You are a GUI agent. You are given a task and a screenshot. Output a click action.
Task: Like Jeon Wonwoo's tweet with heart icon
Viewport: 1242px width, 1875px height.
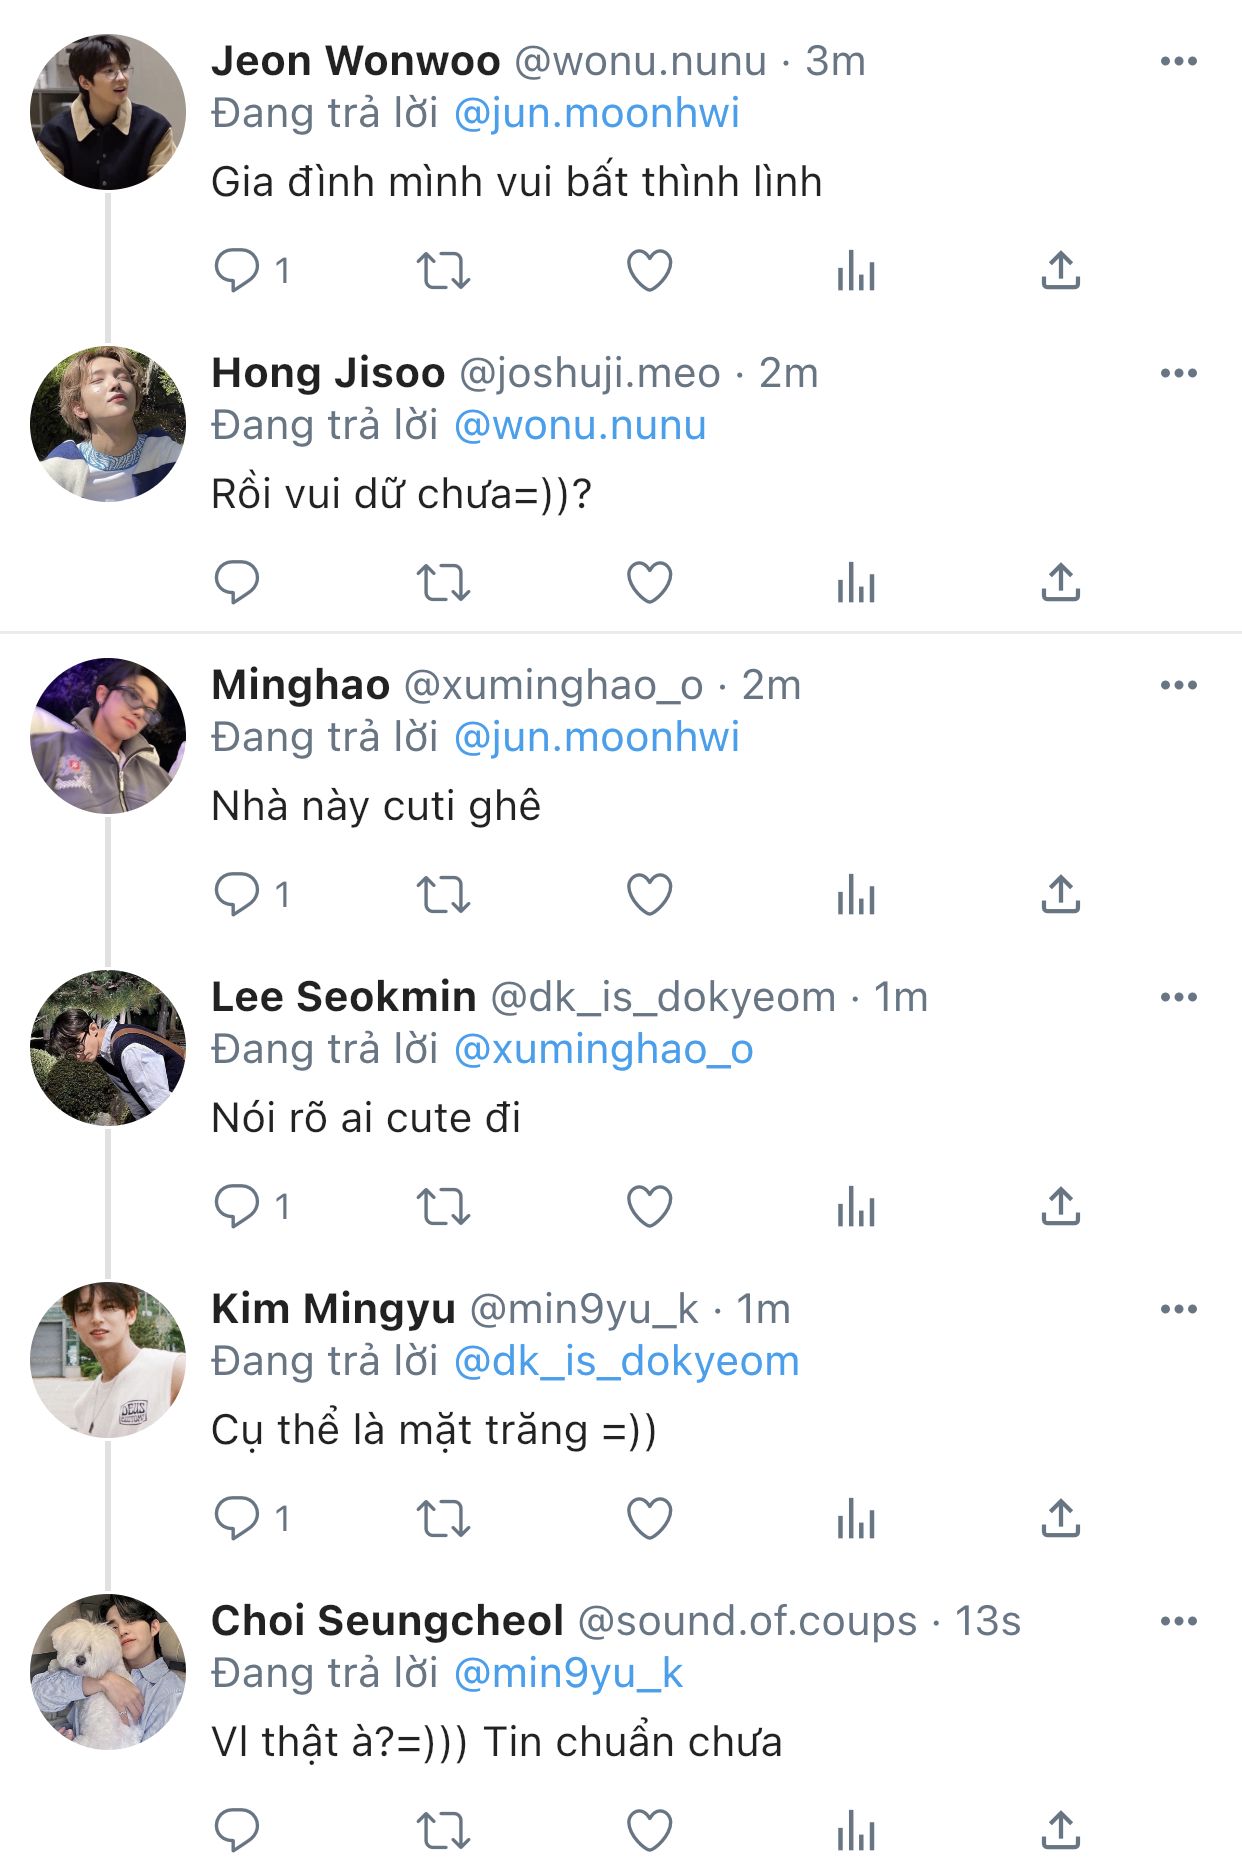[x=649, y=270]
